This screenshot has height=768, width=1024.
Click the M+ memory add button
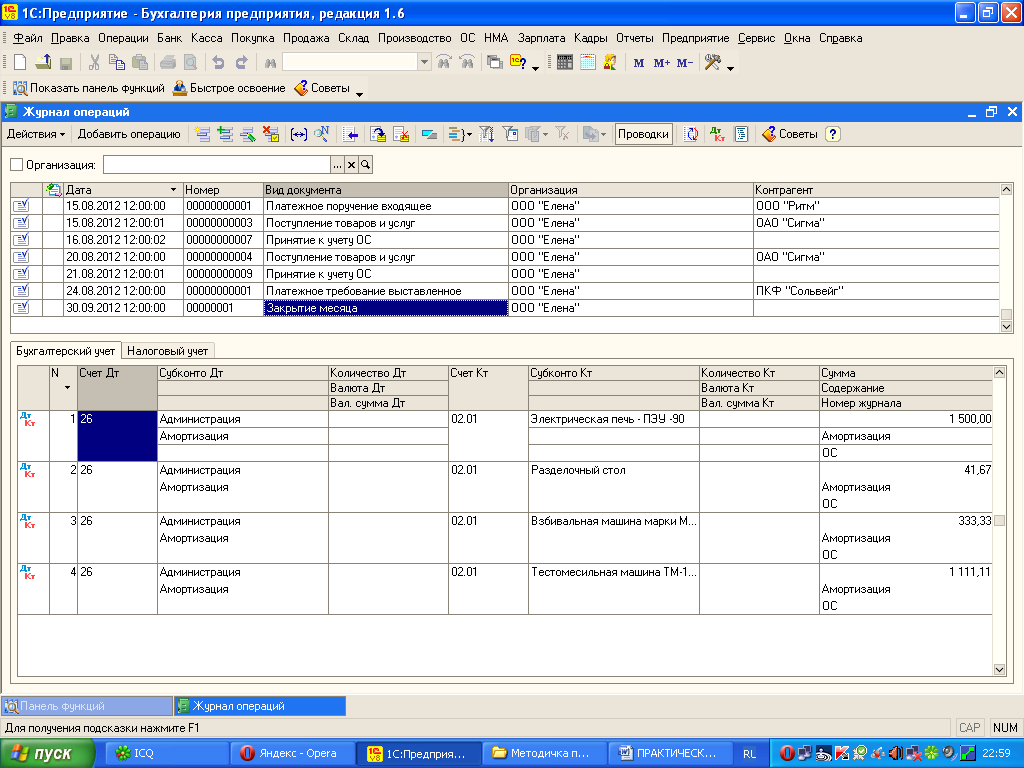662,63
